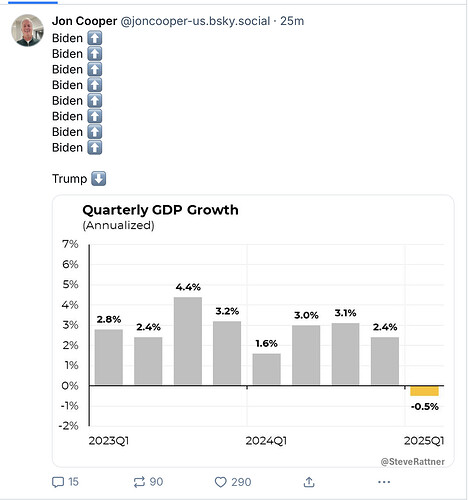Click the @SteveRattner watermark text
This screenshot has height=500, width=469.
point(412,462)
